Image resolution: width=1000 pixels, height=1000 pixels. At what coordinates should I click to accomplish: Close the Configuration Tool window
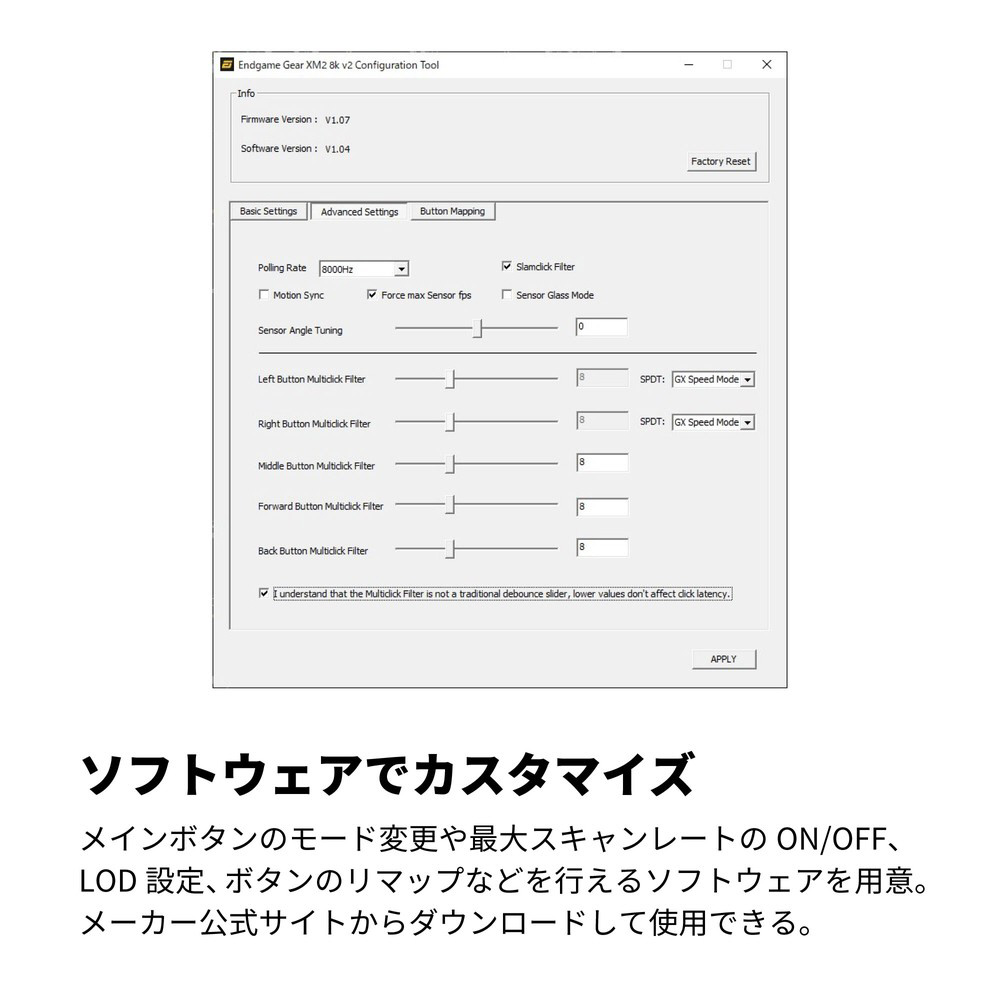(766, 65)
